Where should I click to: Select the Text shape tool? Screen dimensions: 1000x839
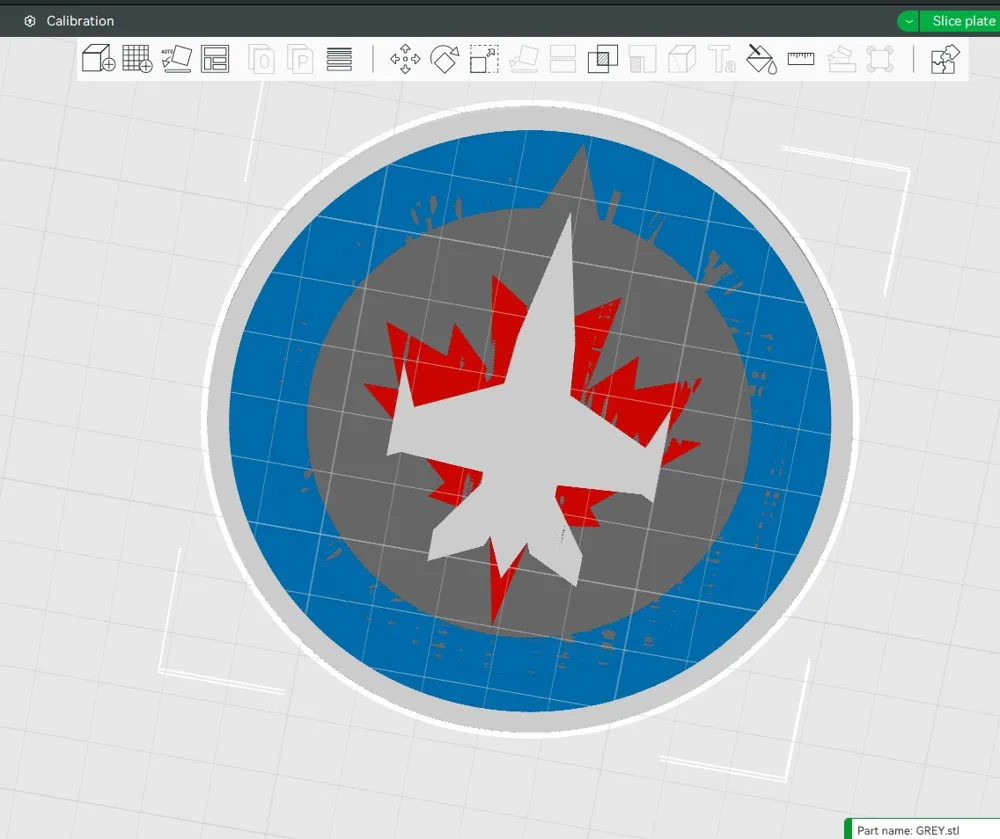[x=722, y=59]
